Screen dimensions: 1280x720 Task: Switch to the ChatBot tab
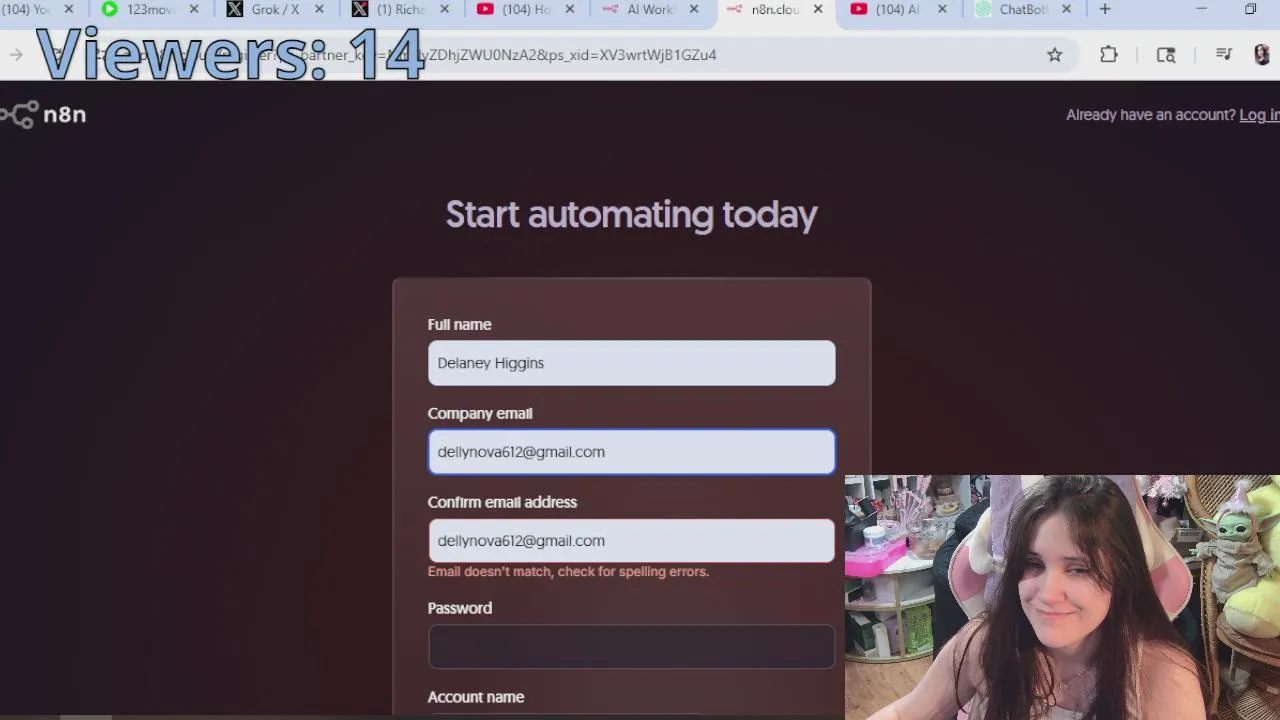click(1013, 9)
